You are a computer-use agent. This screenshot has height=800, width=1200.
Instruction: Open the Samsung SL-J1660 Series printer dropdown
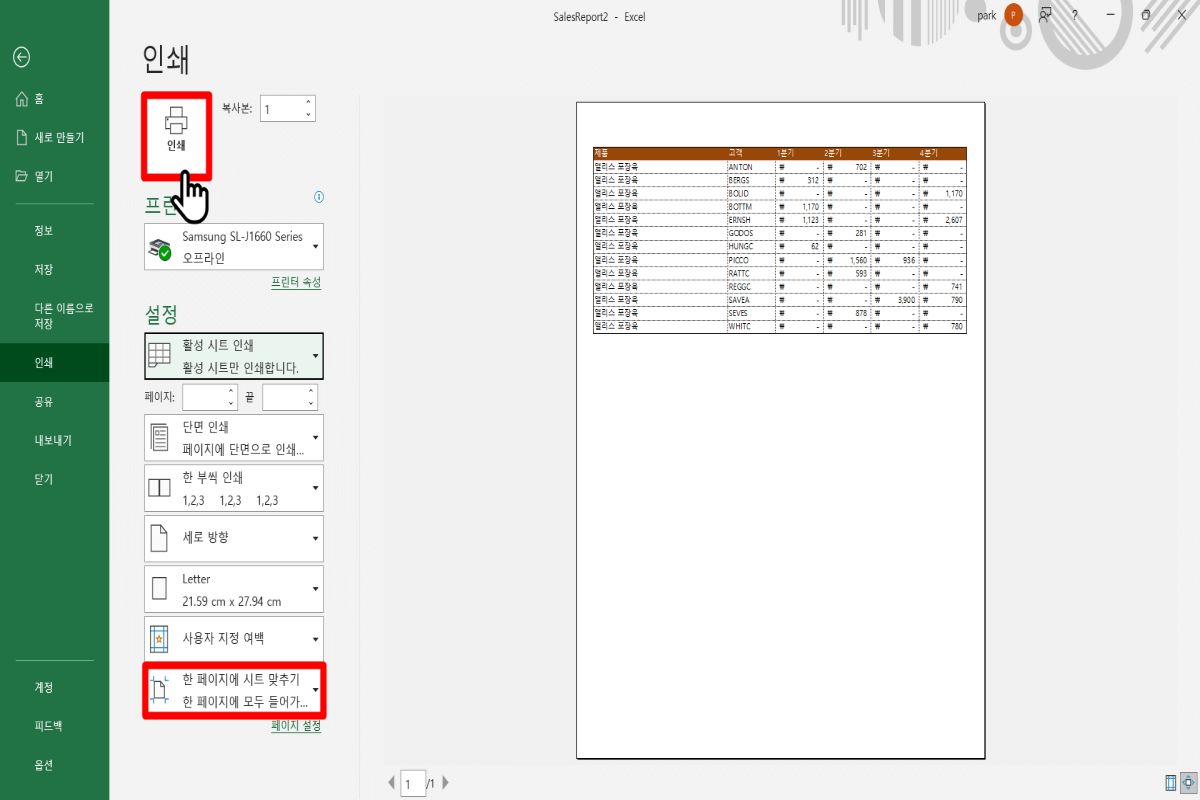234,246
